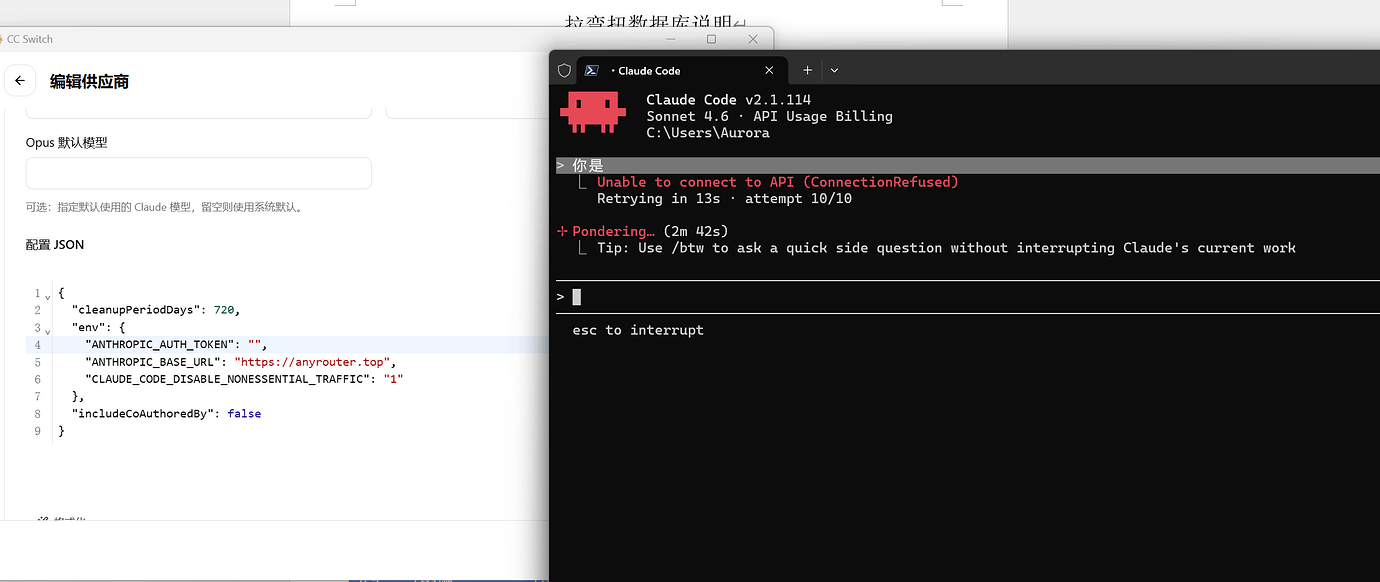
Task: Click the terminal prompt input line
Action: 968,297
